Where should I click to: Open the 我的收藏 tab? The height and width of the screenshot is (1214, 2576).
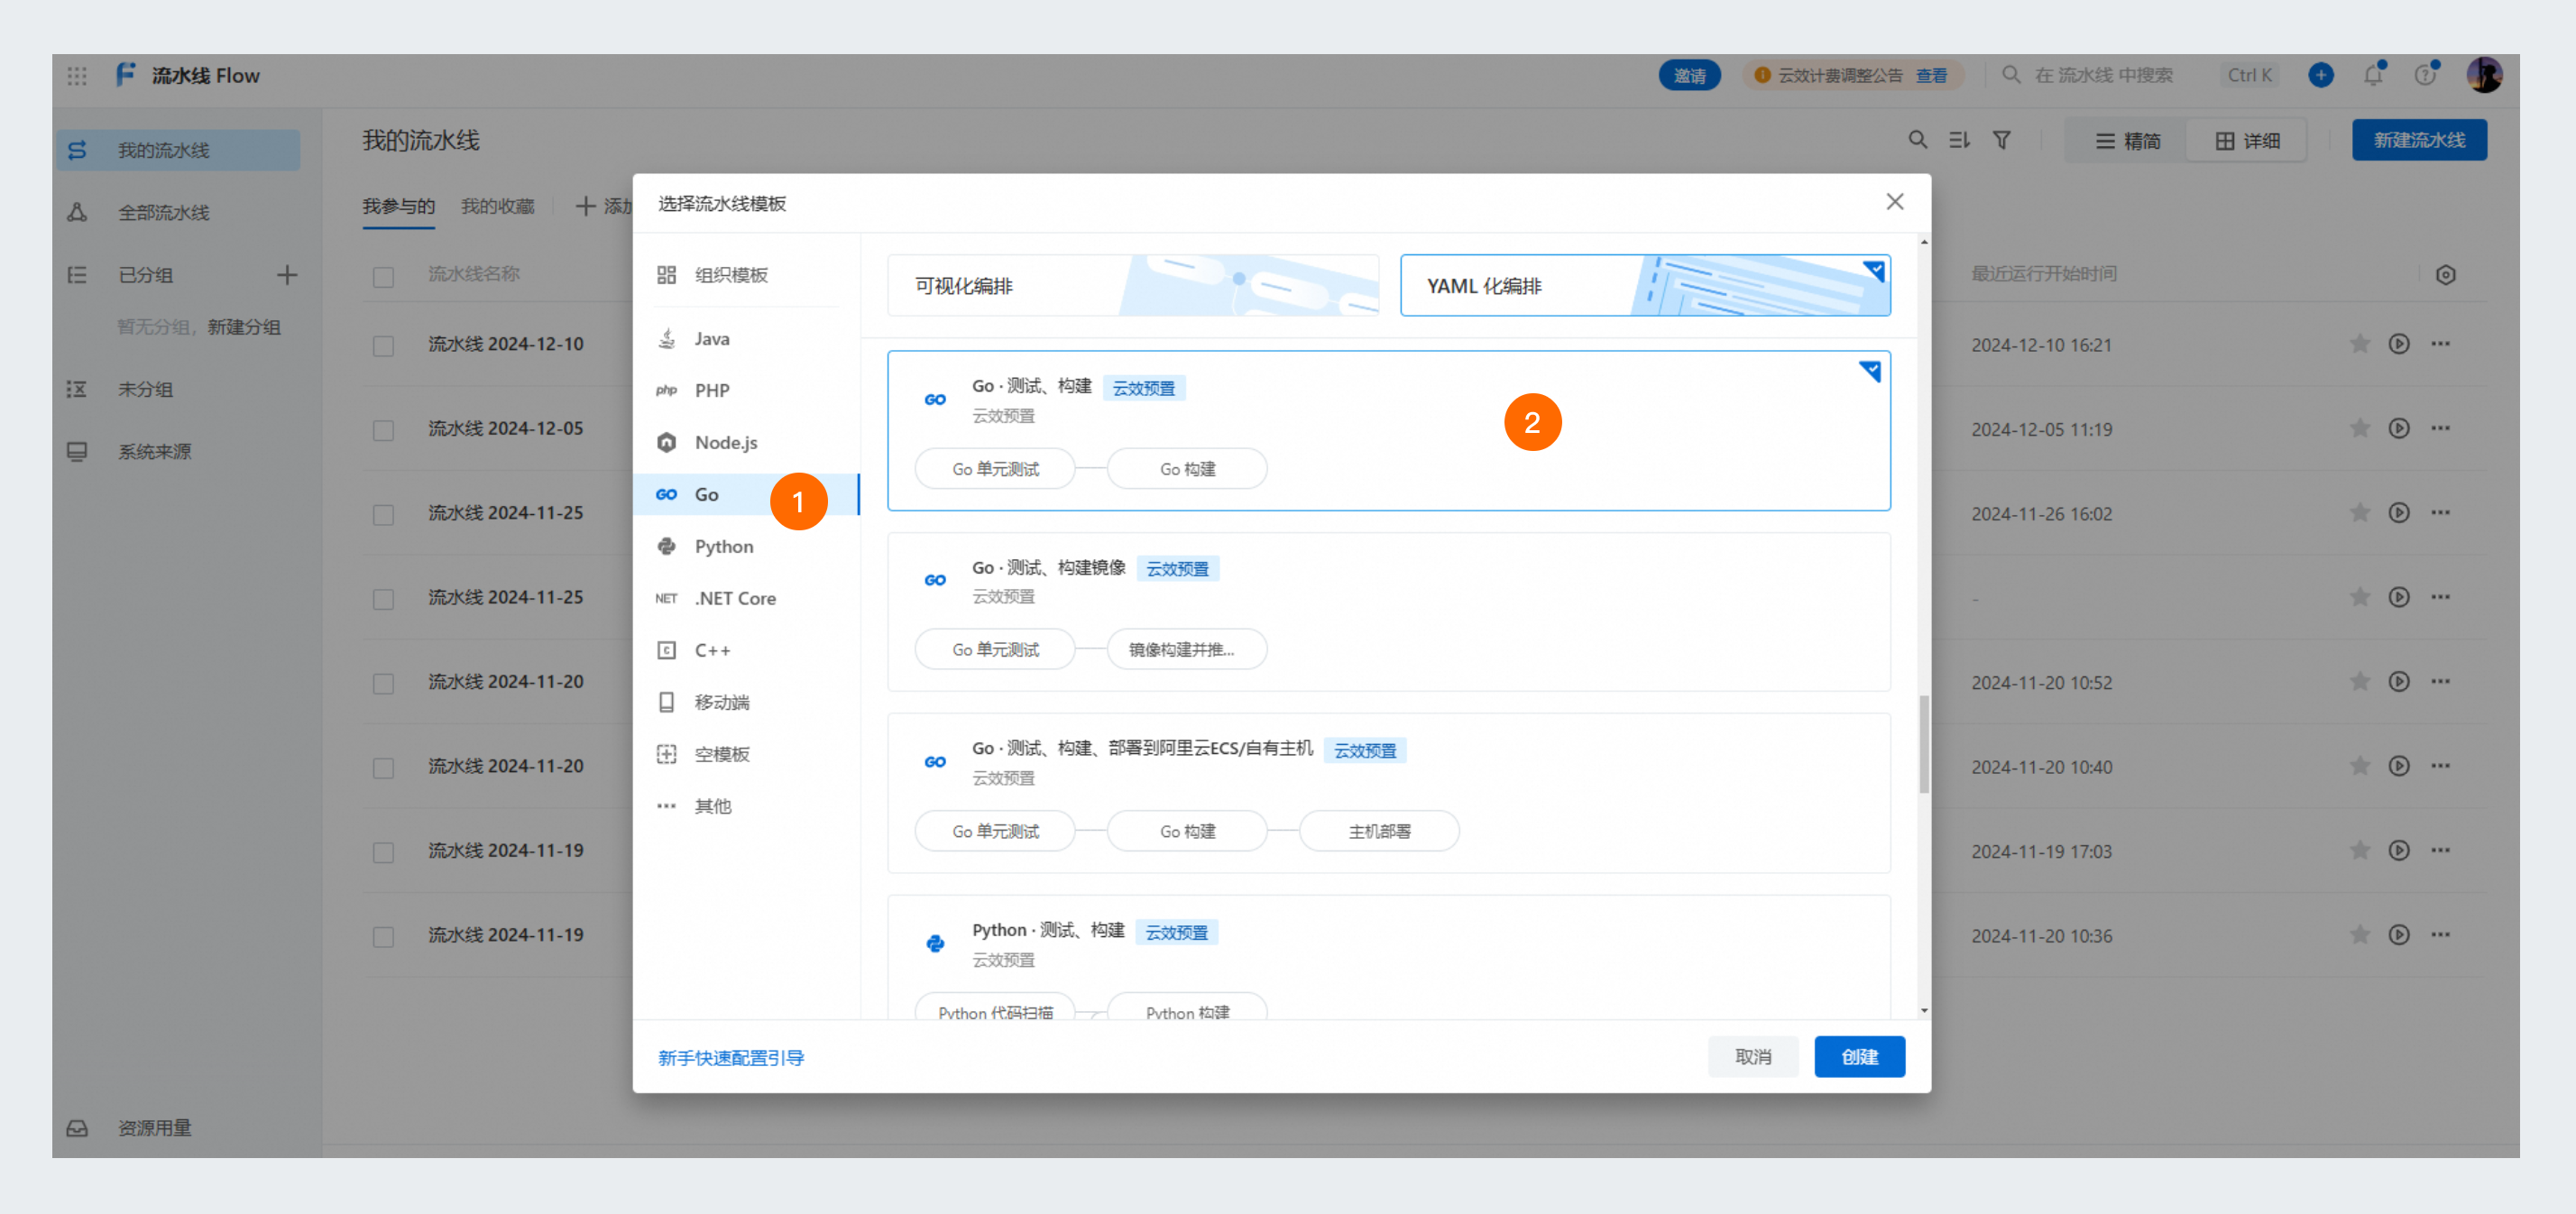click(x=497, y=207)
